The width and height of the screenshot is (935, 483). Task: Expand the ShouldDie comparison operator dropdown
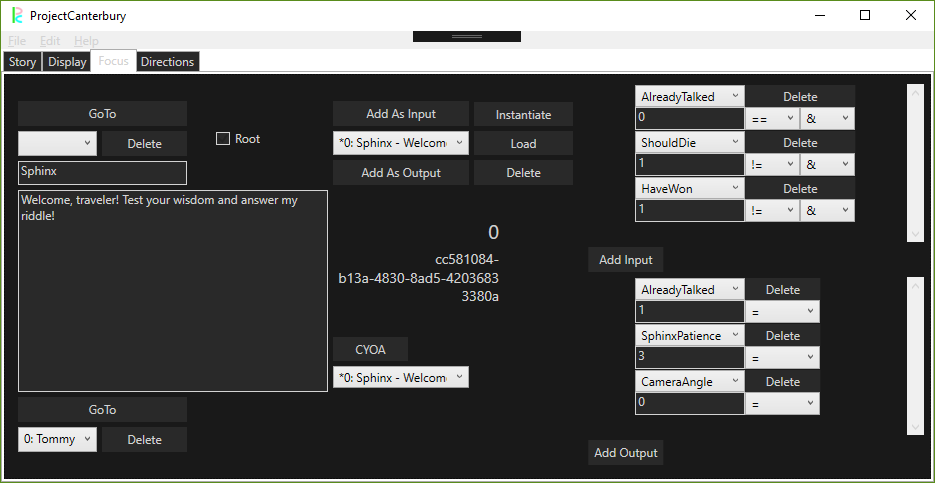tap(772, 164)
